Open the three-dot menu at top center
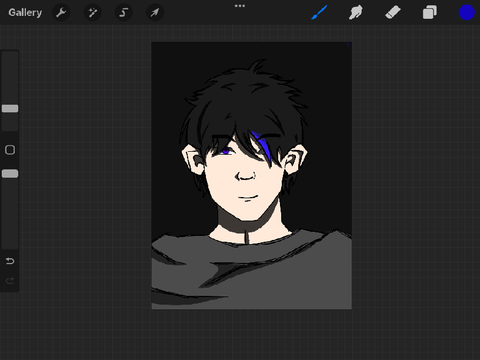The width and height of the screenshot is (480, 360). point(240,6)
